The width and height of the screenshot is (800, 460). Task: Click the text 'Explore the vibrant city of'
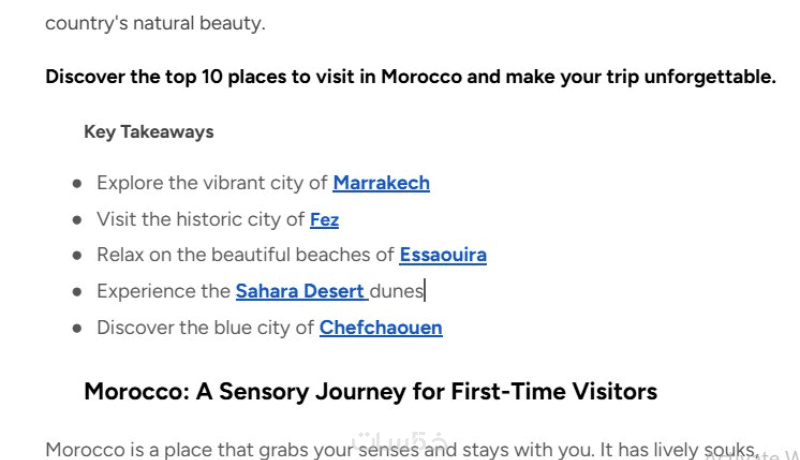212,183
